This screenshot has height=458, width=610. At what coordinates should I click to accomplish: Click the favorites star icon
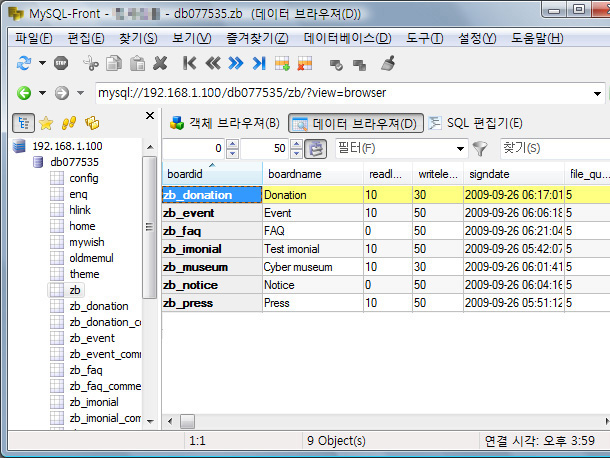coord(46,123)
